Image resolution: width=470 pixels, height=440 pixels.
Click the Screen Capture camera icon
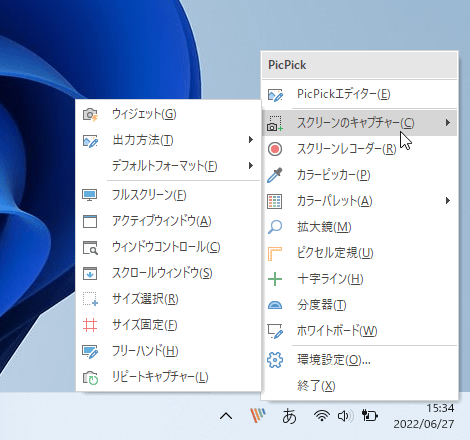pyautogui.click(x=275, y=123)
